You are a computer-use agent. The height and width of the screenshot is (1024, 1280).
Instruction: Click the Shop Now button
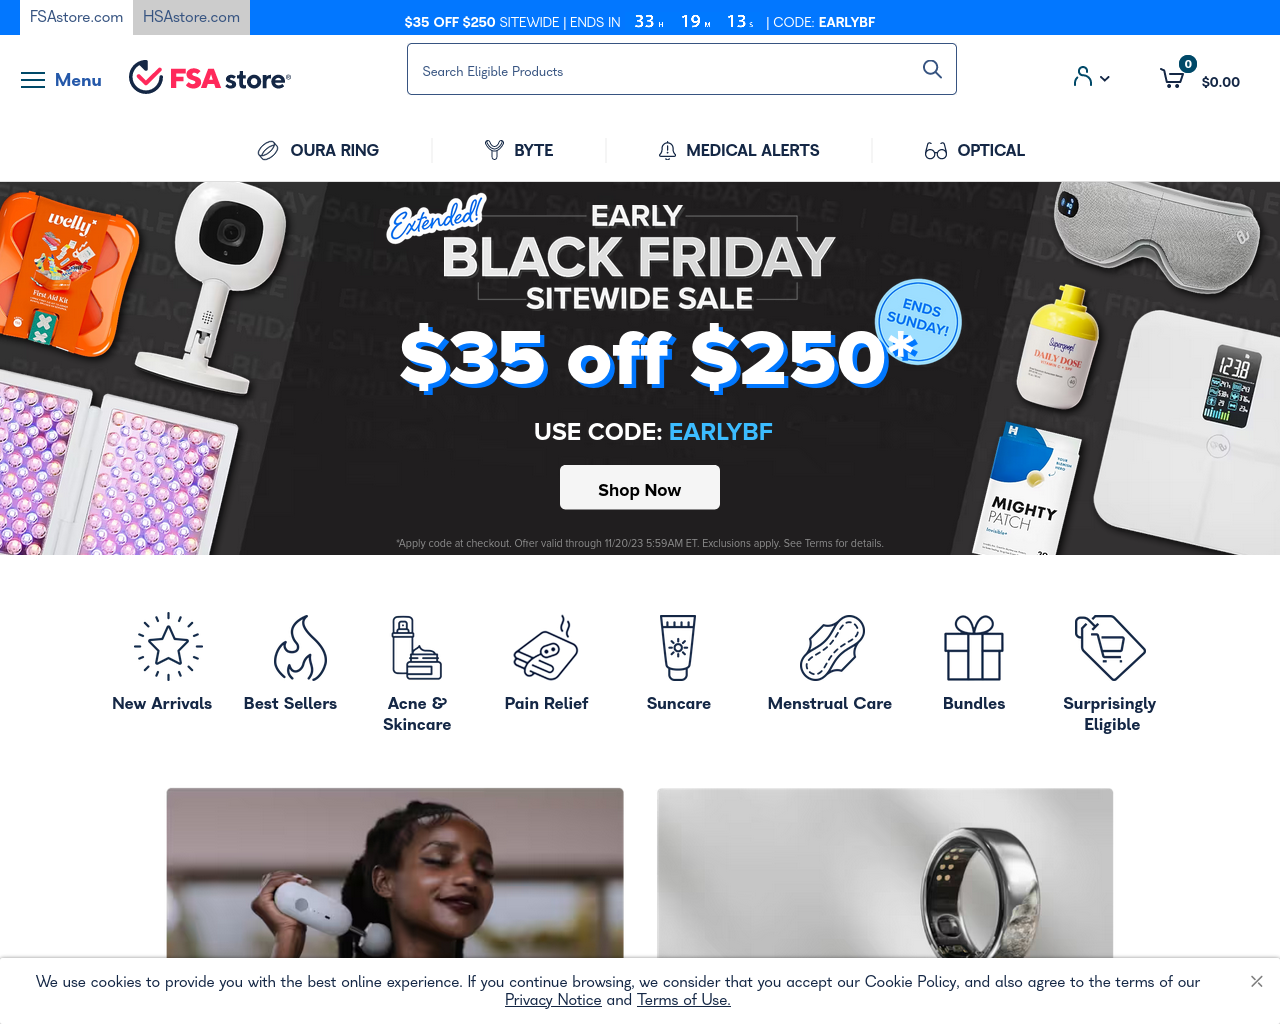pos(640,488)
